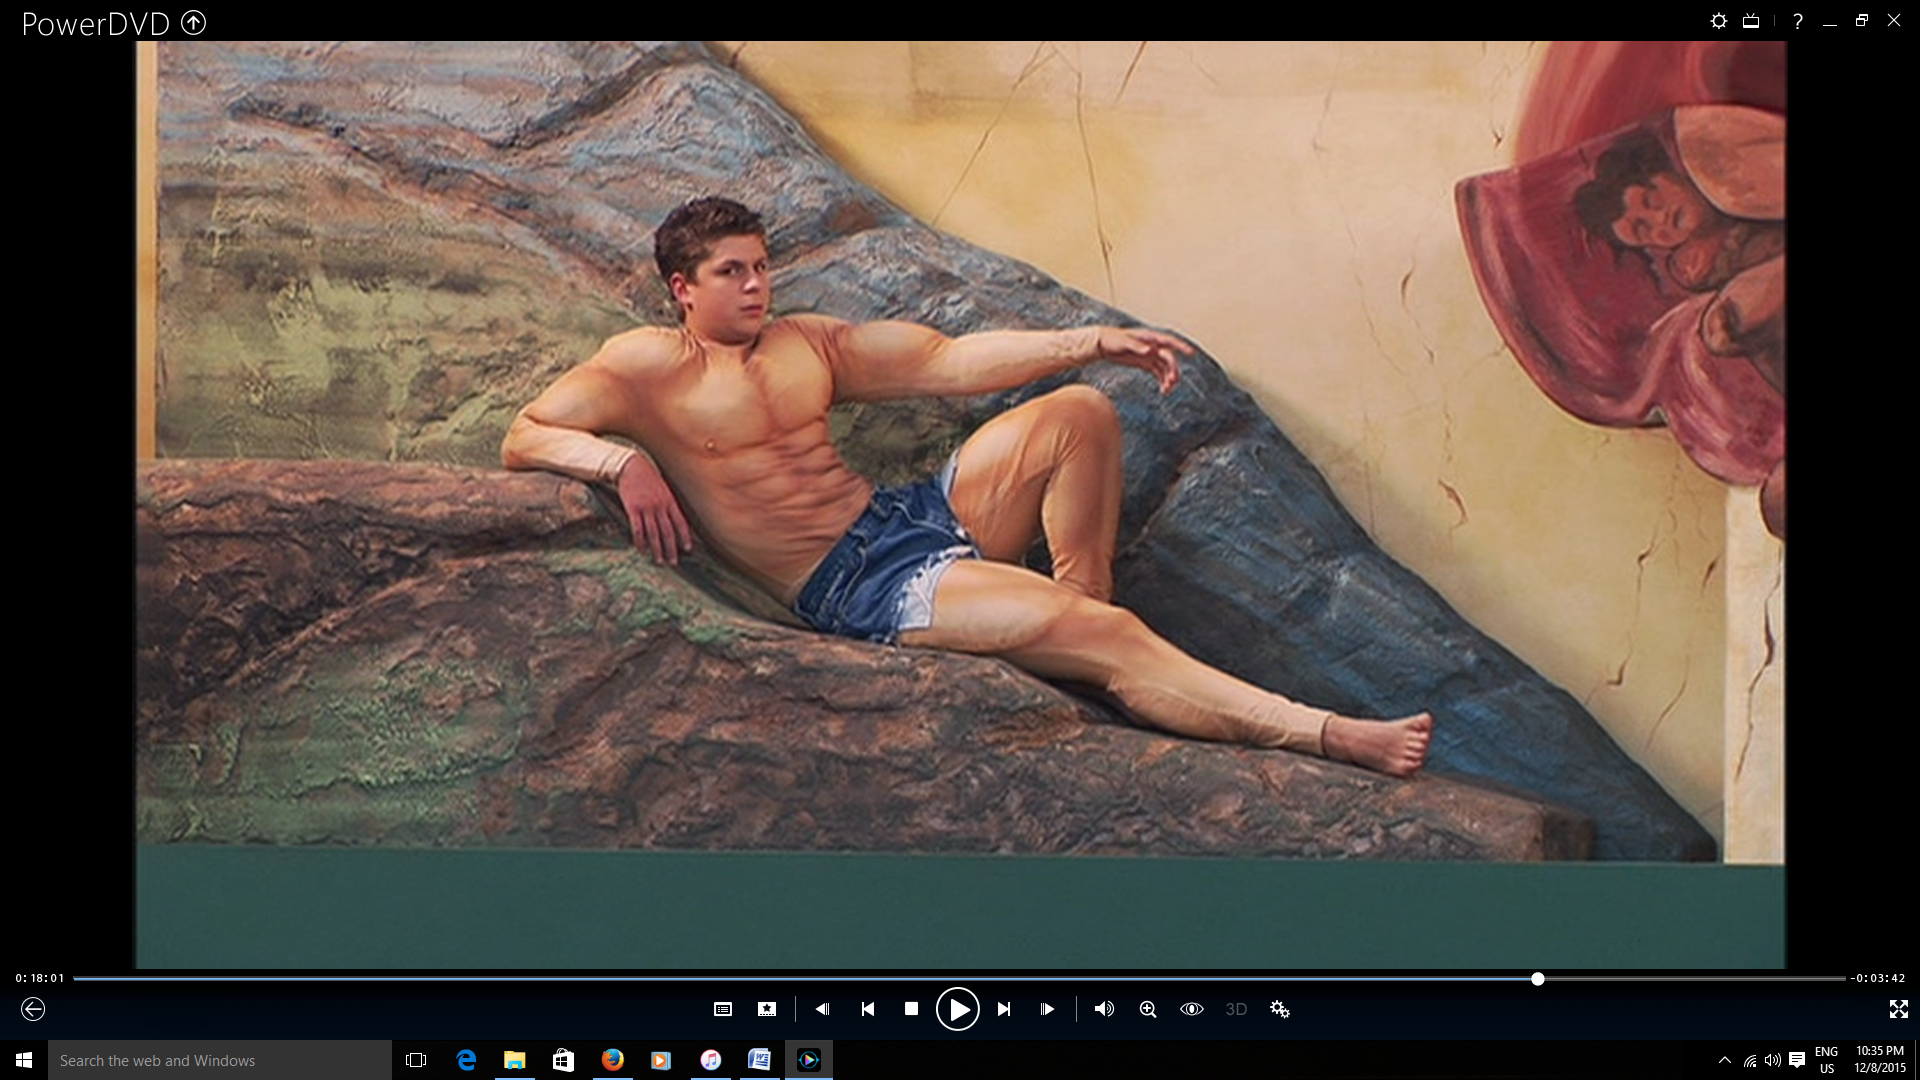Open PowerDVD settings gear in title bar
The width and height of the screenshot is (1920, 1080).
click(1719, 21)
